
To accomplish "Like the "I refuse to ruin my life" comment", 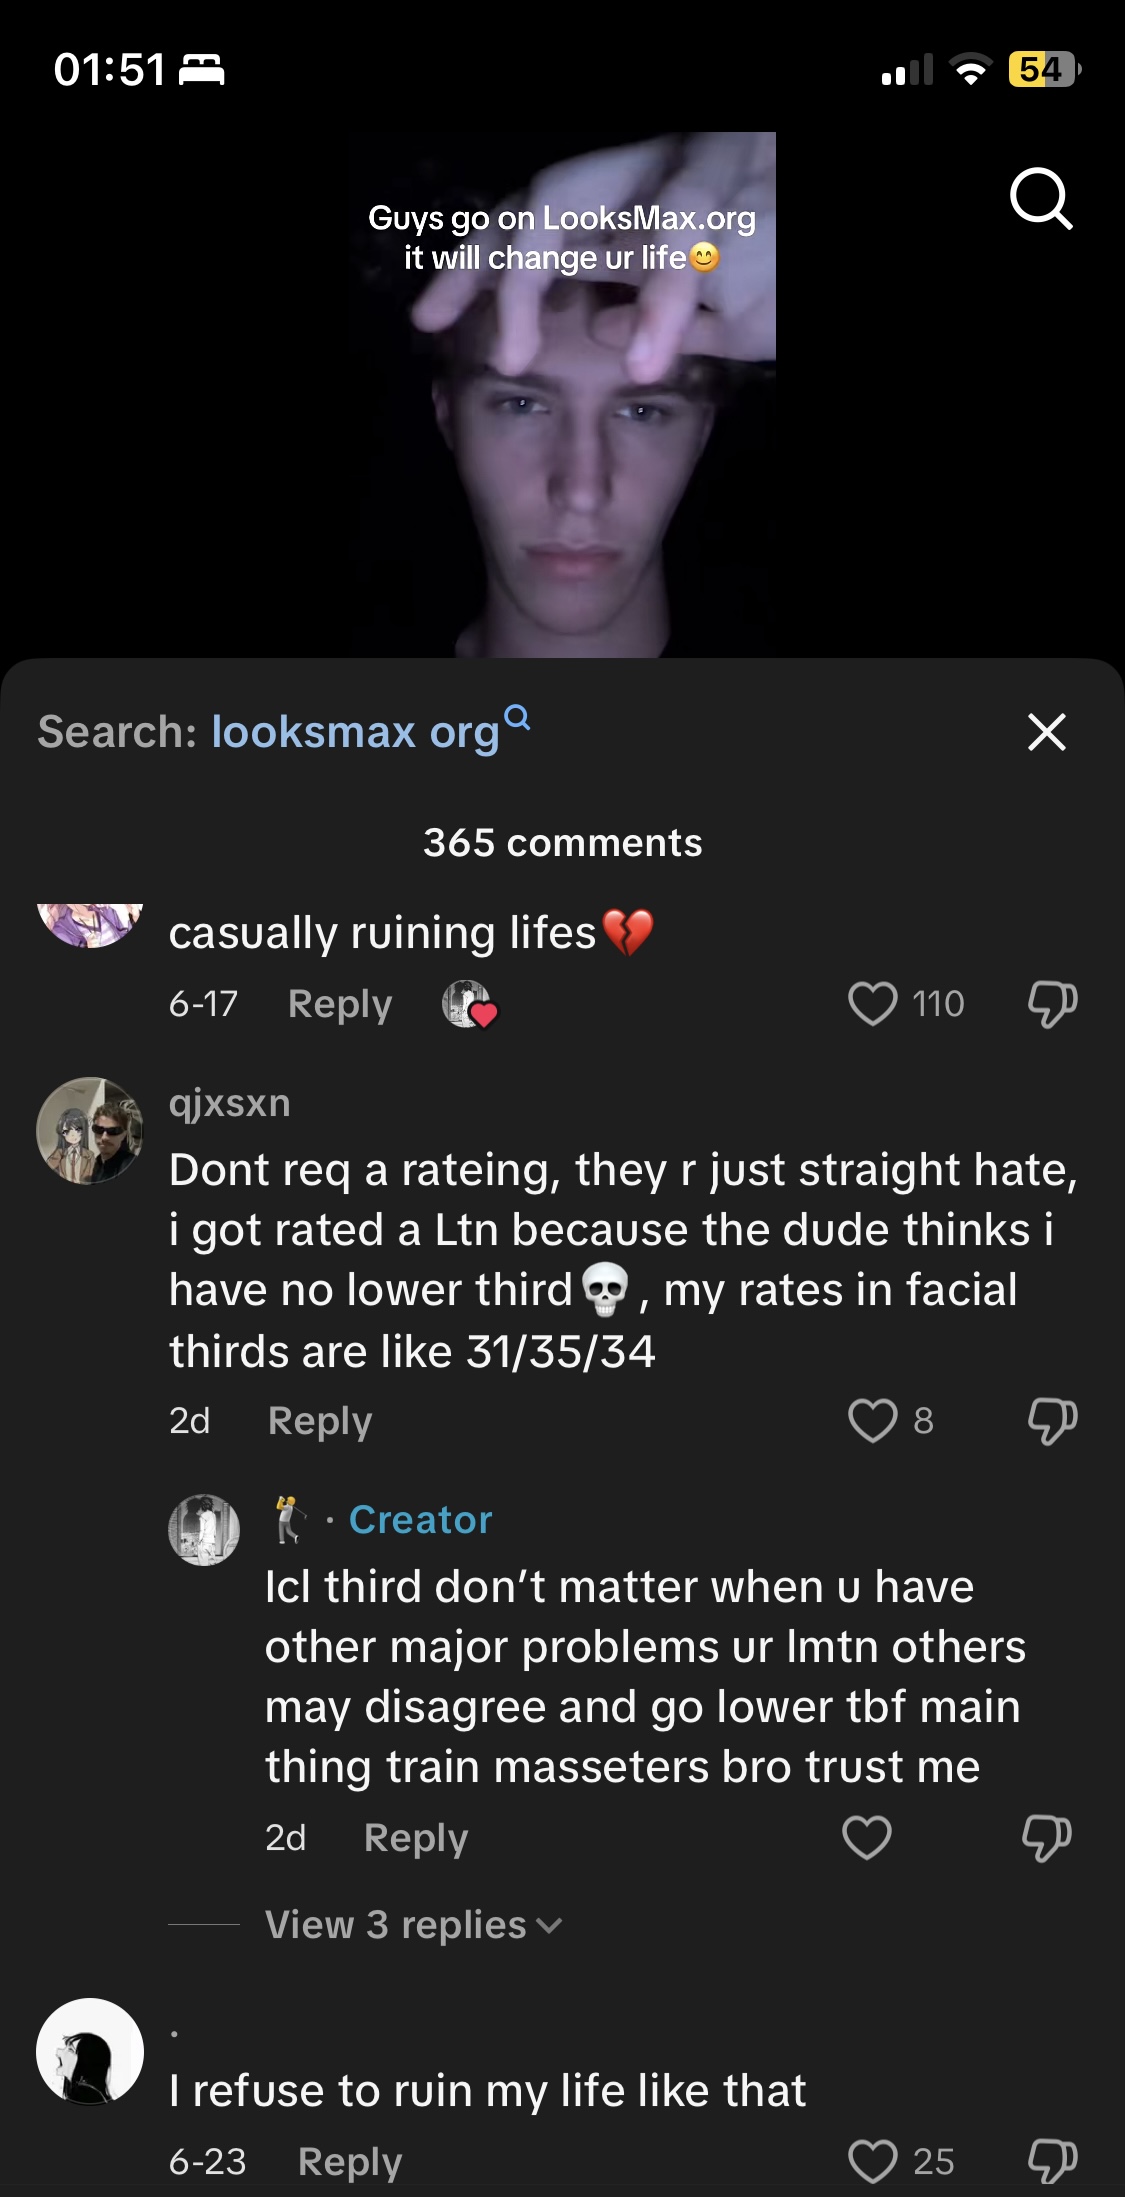I will pos(872,2161).
